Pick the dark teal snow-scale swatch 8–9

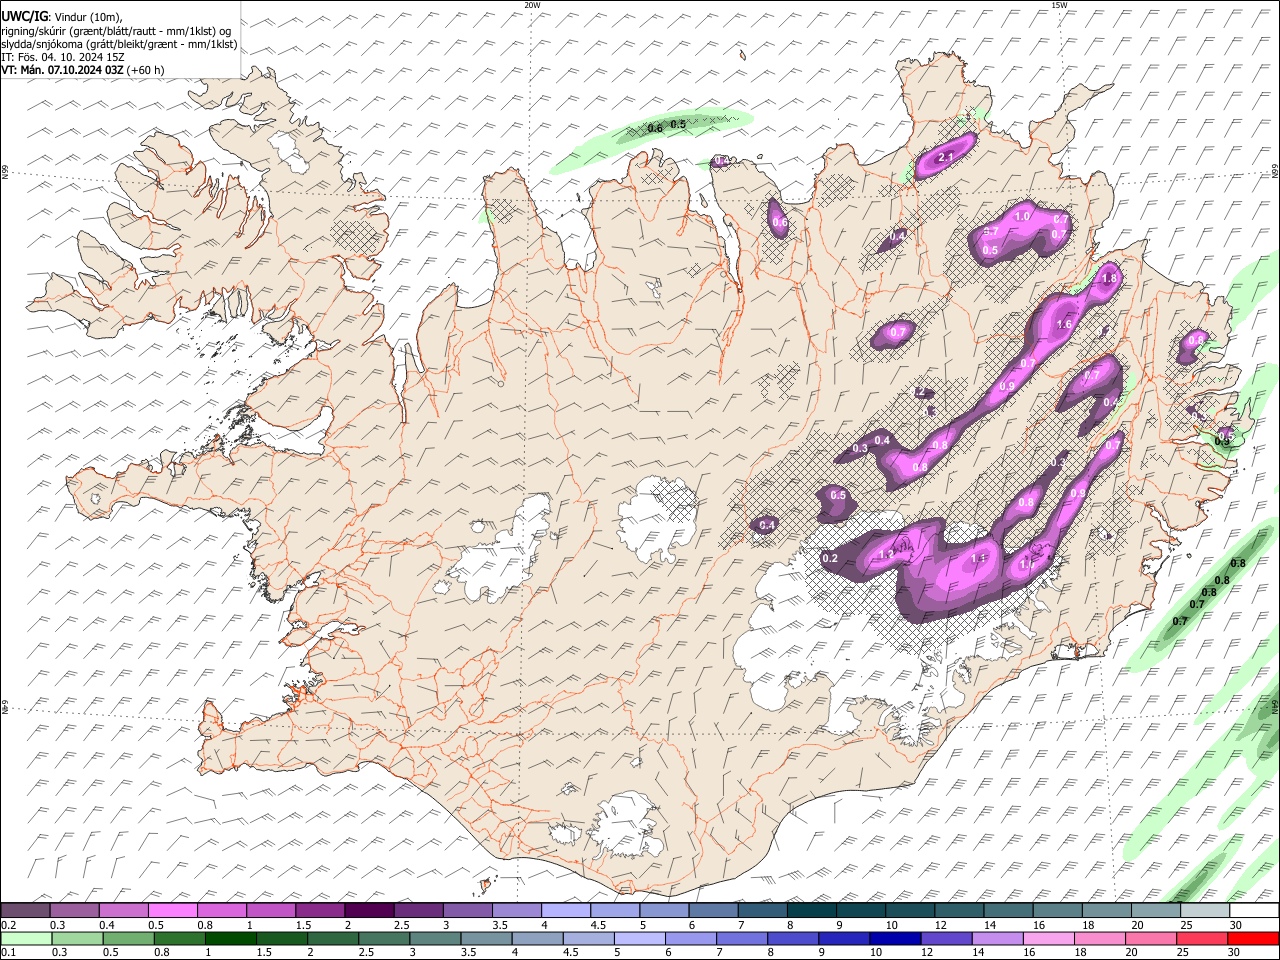(812, 910)
